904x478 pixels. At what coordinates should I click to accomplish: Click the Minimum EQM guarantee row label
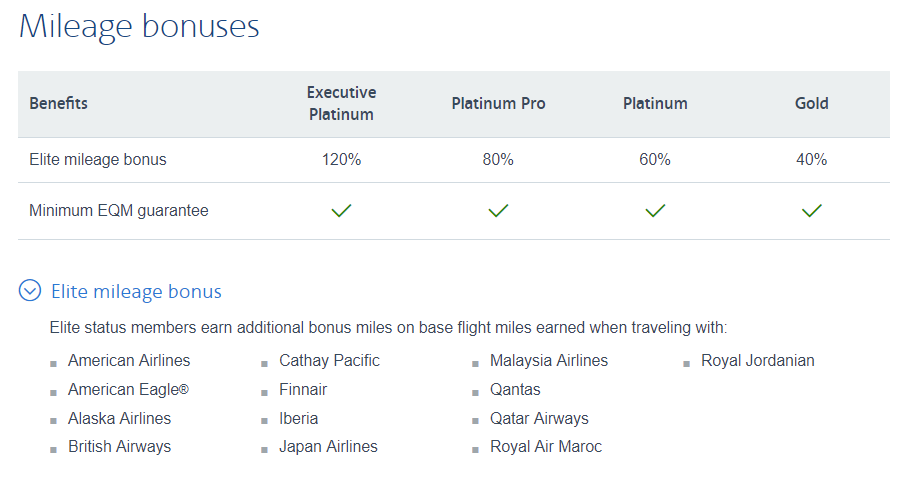tap(119, 211)
